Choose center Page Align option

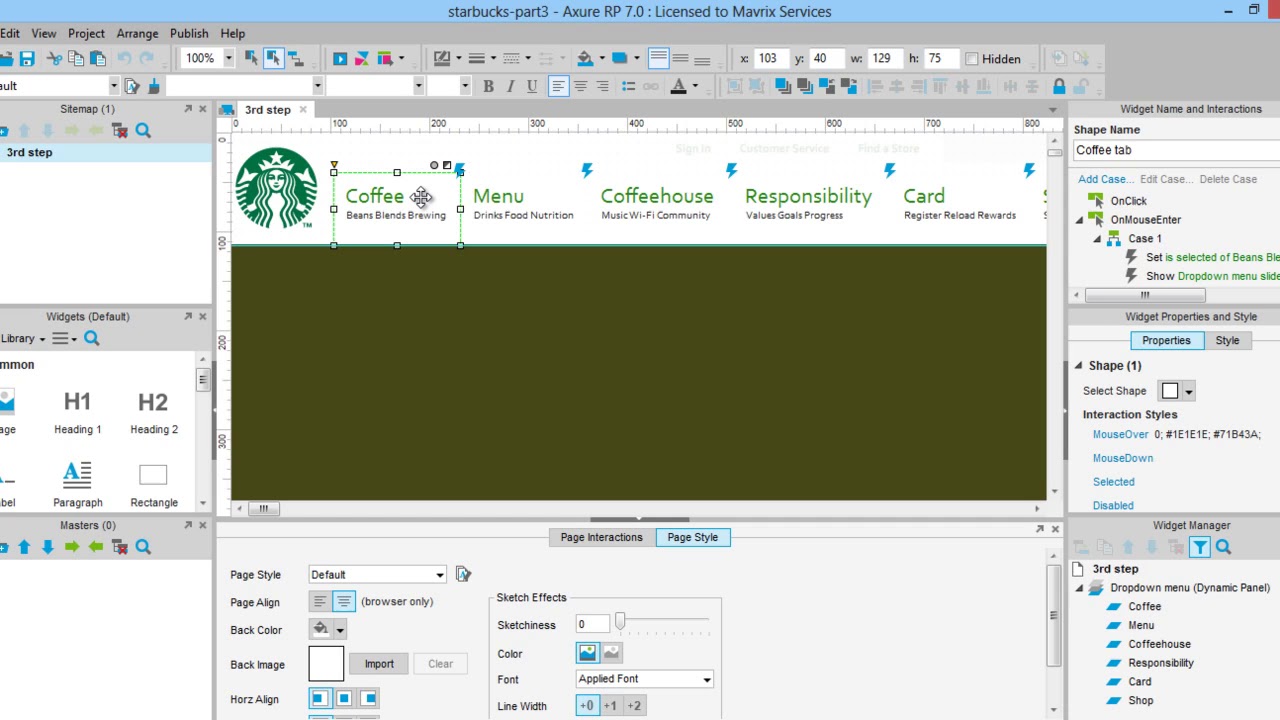344,601
